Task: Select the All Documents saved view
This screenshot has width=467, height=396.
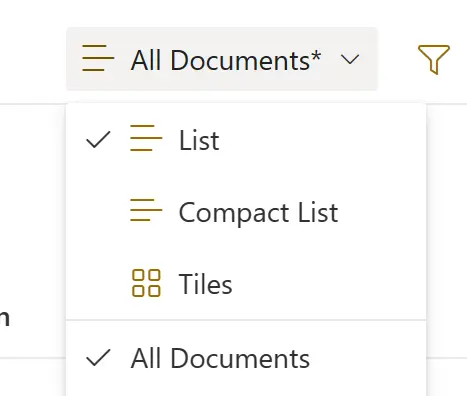Action: (246, 359)
